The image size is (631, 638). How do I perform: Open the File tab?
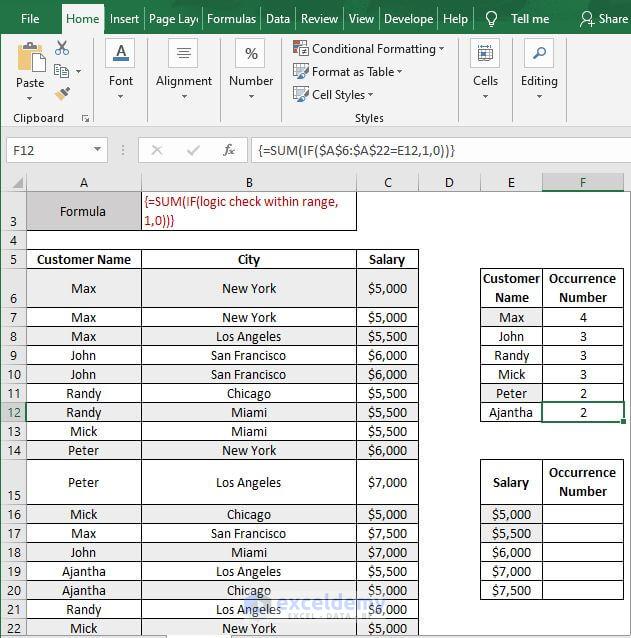pos(30,19)
